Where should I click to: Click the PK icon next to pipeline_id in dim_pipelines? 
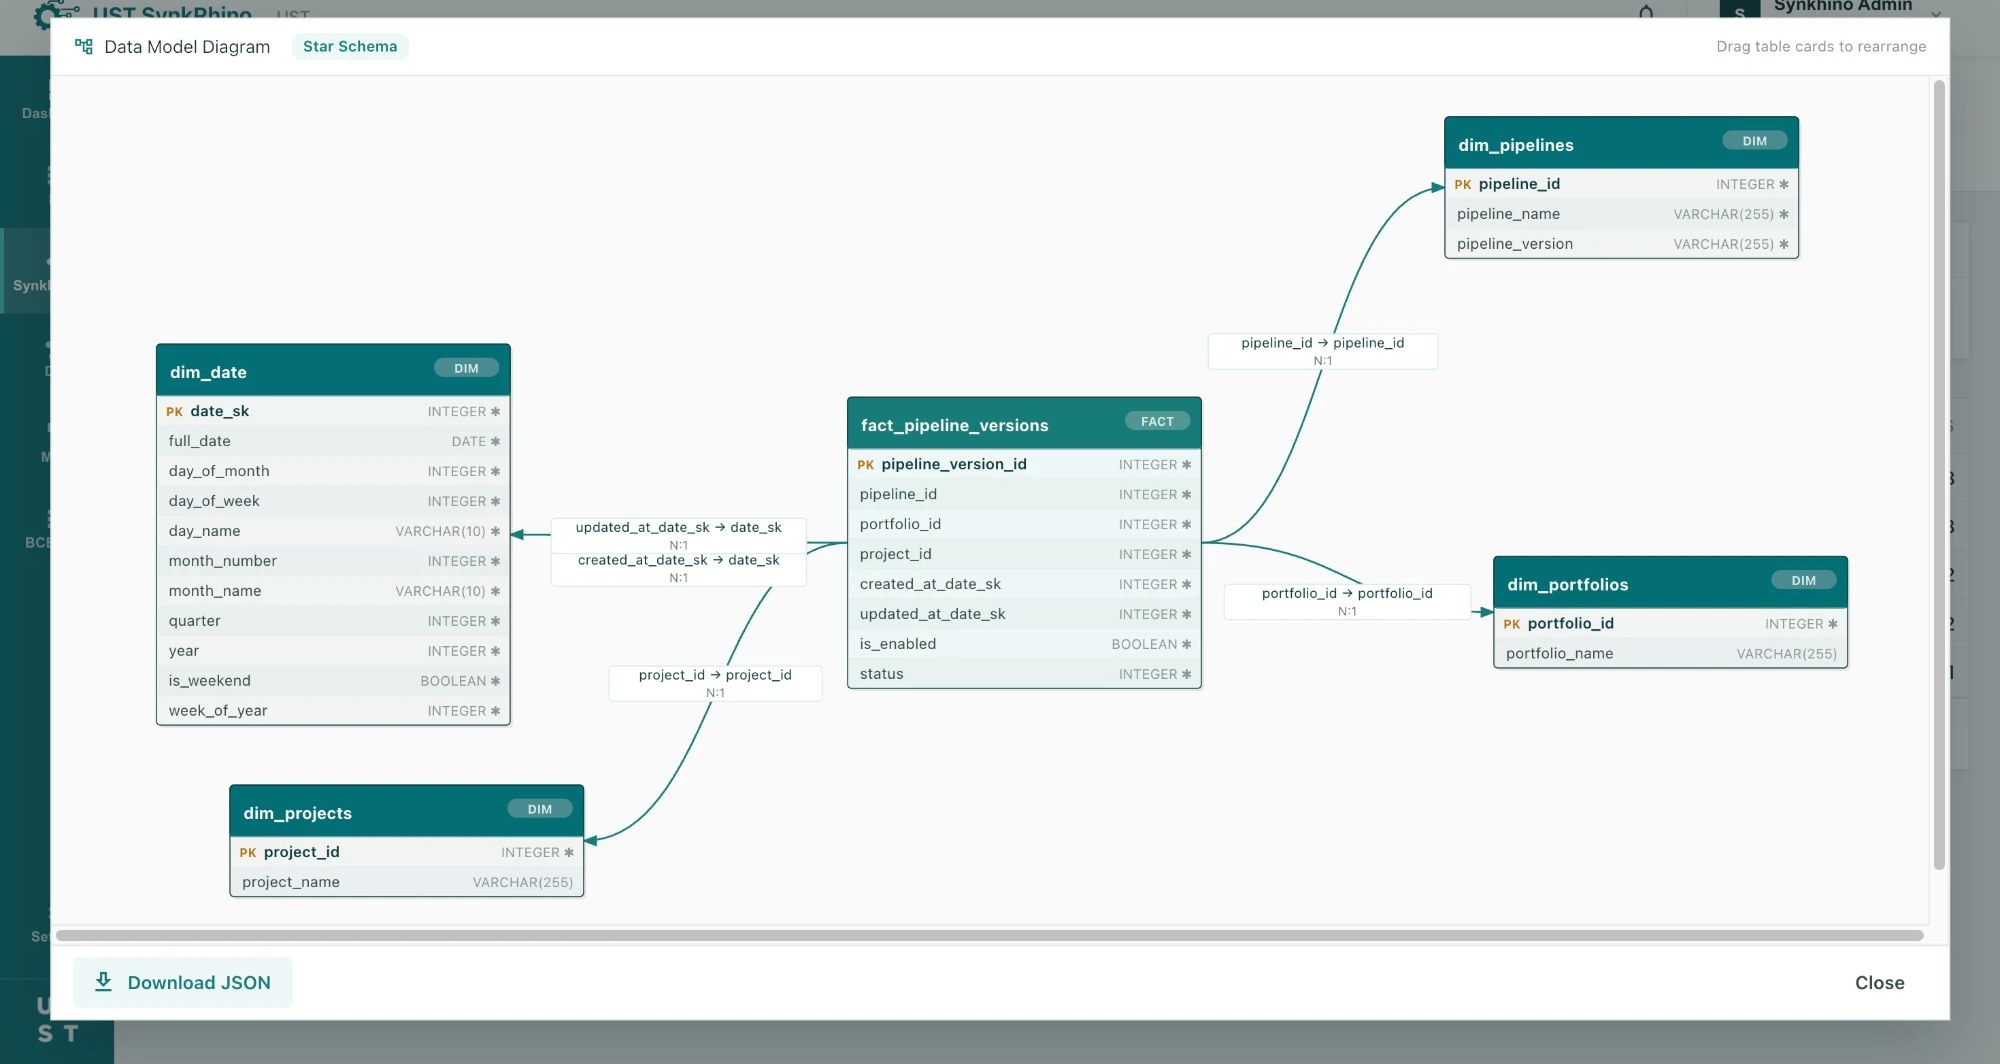(1463, 185)
